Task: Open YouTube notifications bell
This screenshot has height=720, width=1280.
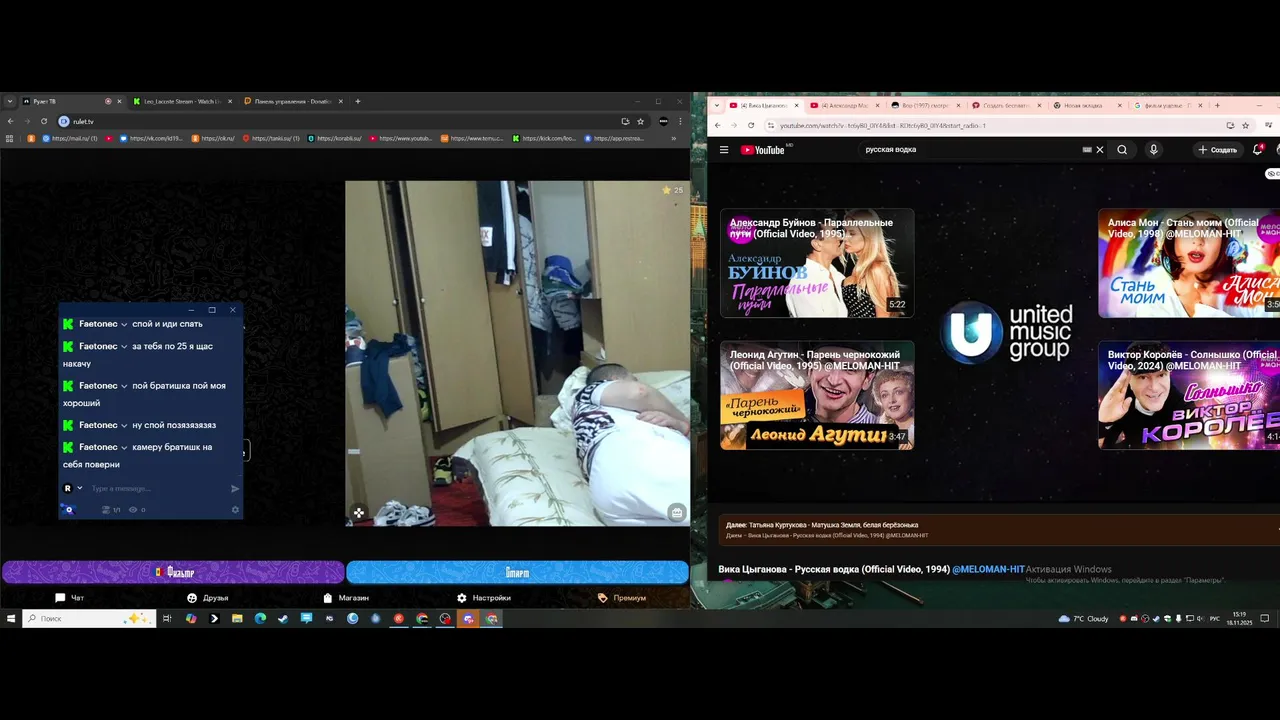Action: (x=1258, y=150)
